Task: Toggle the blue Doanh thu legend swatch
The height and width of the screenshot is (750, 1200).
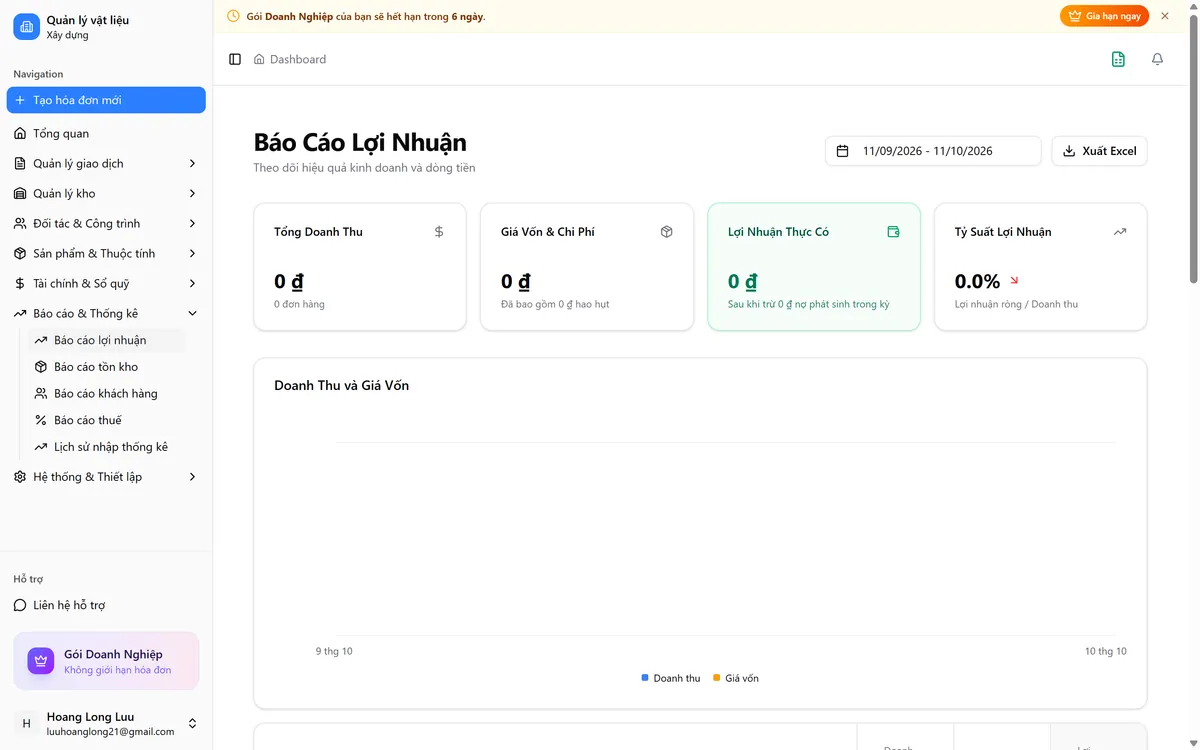Action: (x=645, y=678)
